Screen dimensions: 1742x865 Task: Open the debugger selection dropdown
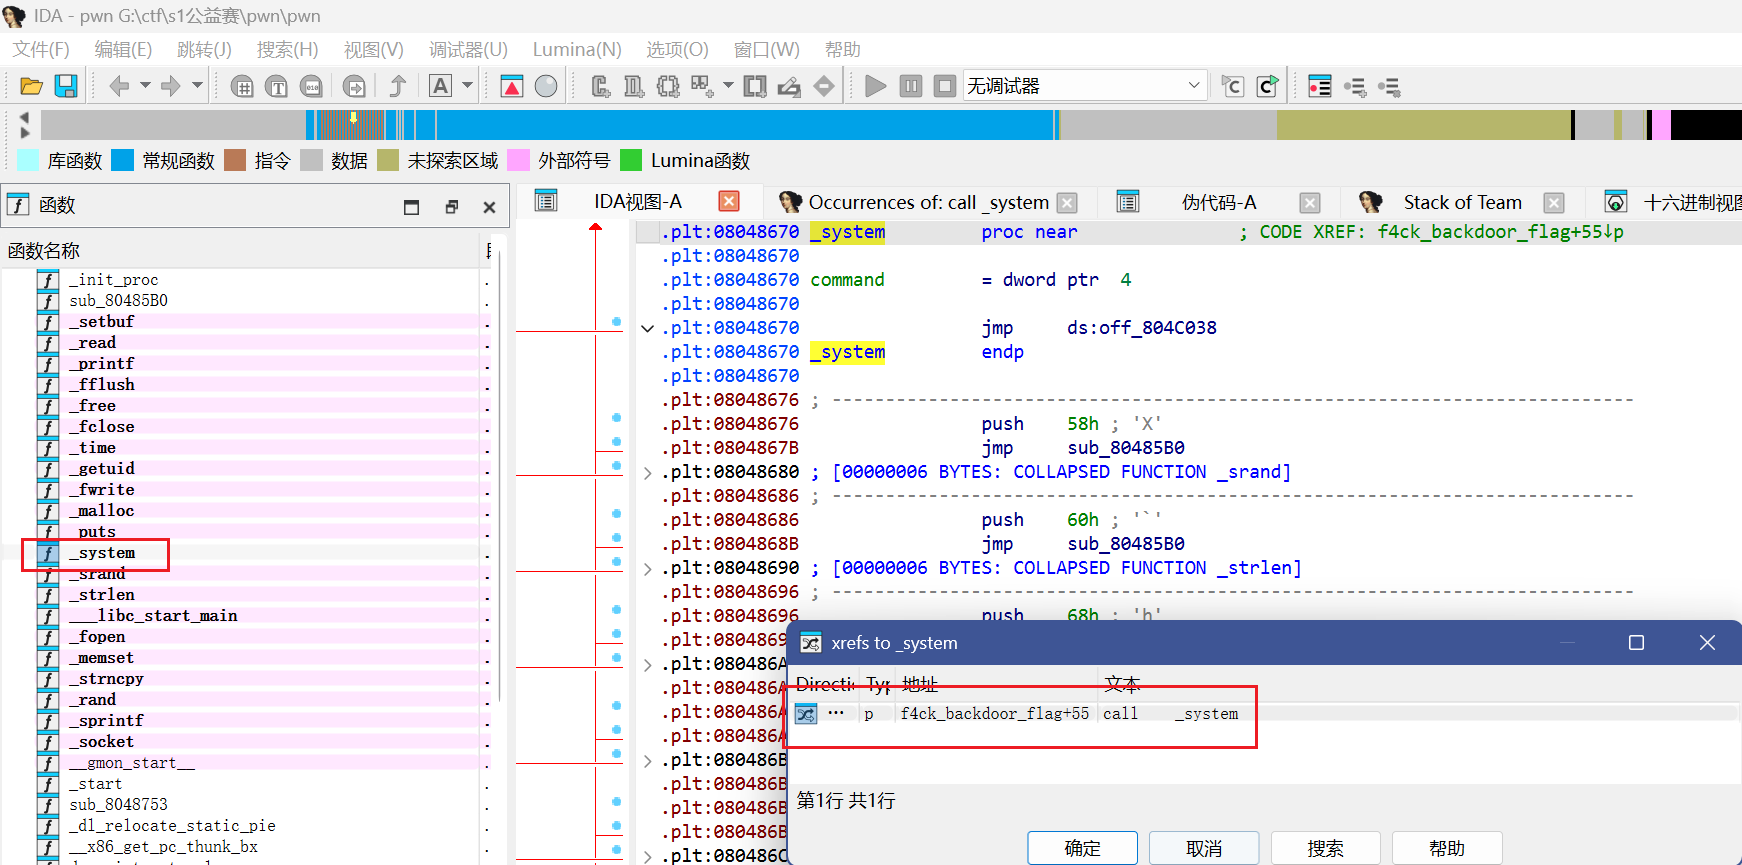coord(1193,86)
